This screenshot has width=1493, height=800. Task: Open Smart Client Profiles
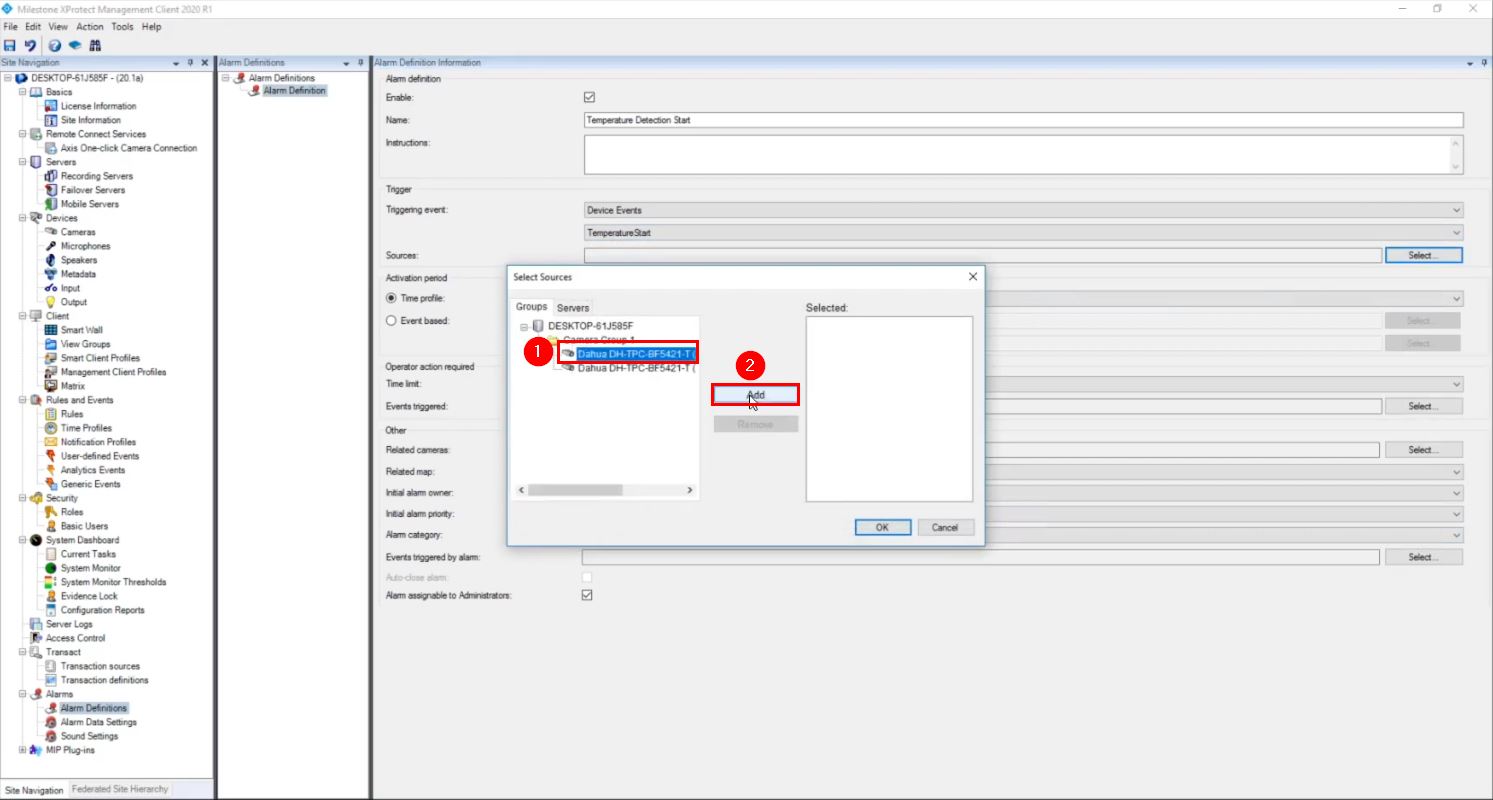click(x=100, y=358)
